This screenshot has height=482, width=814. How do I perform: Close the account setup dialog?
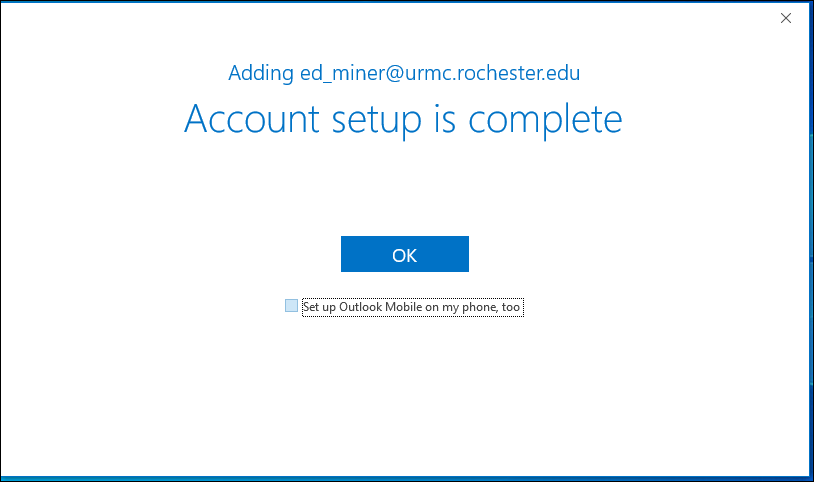786,17
